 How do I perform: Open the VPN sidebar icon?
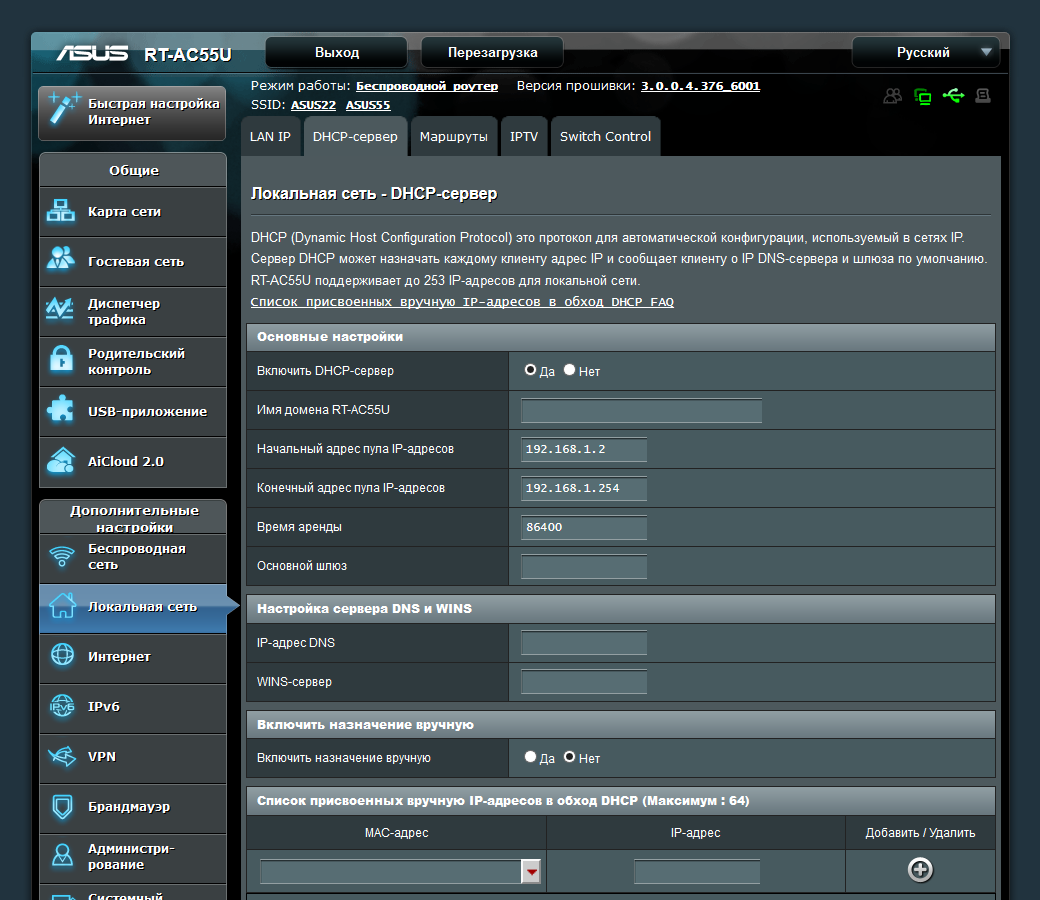(x=61, y=756)
